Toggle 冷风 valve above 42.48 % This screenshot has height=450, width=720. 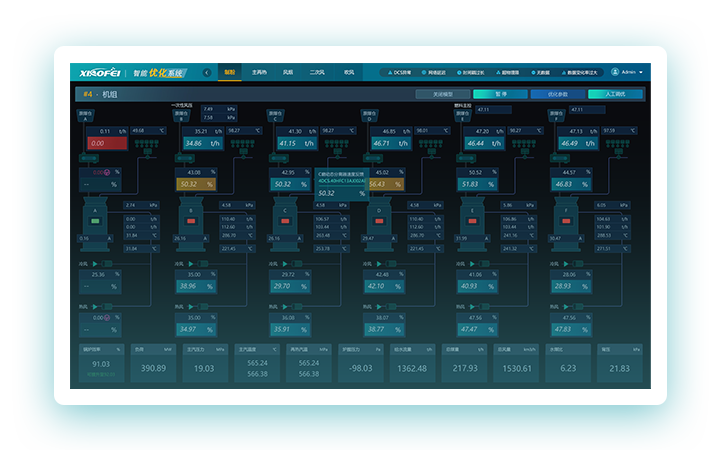(x=391, y=264)
